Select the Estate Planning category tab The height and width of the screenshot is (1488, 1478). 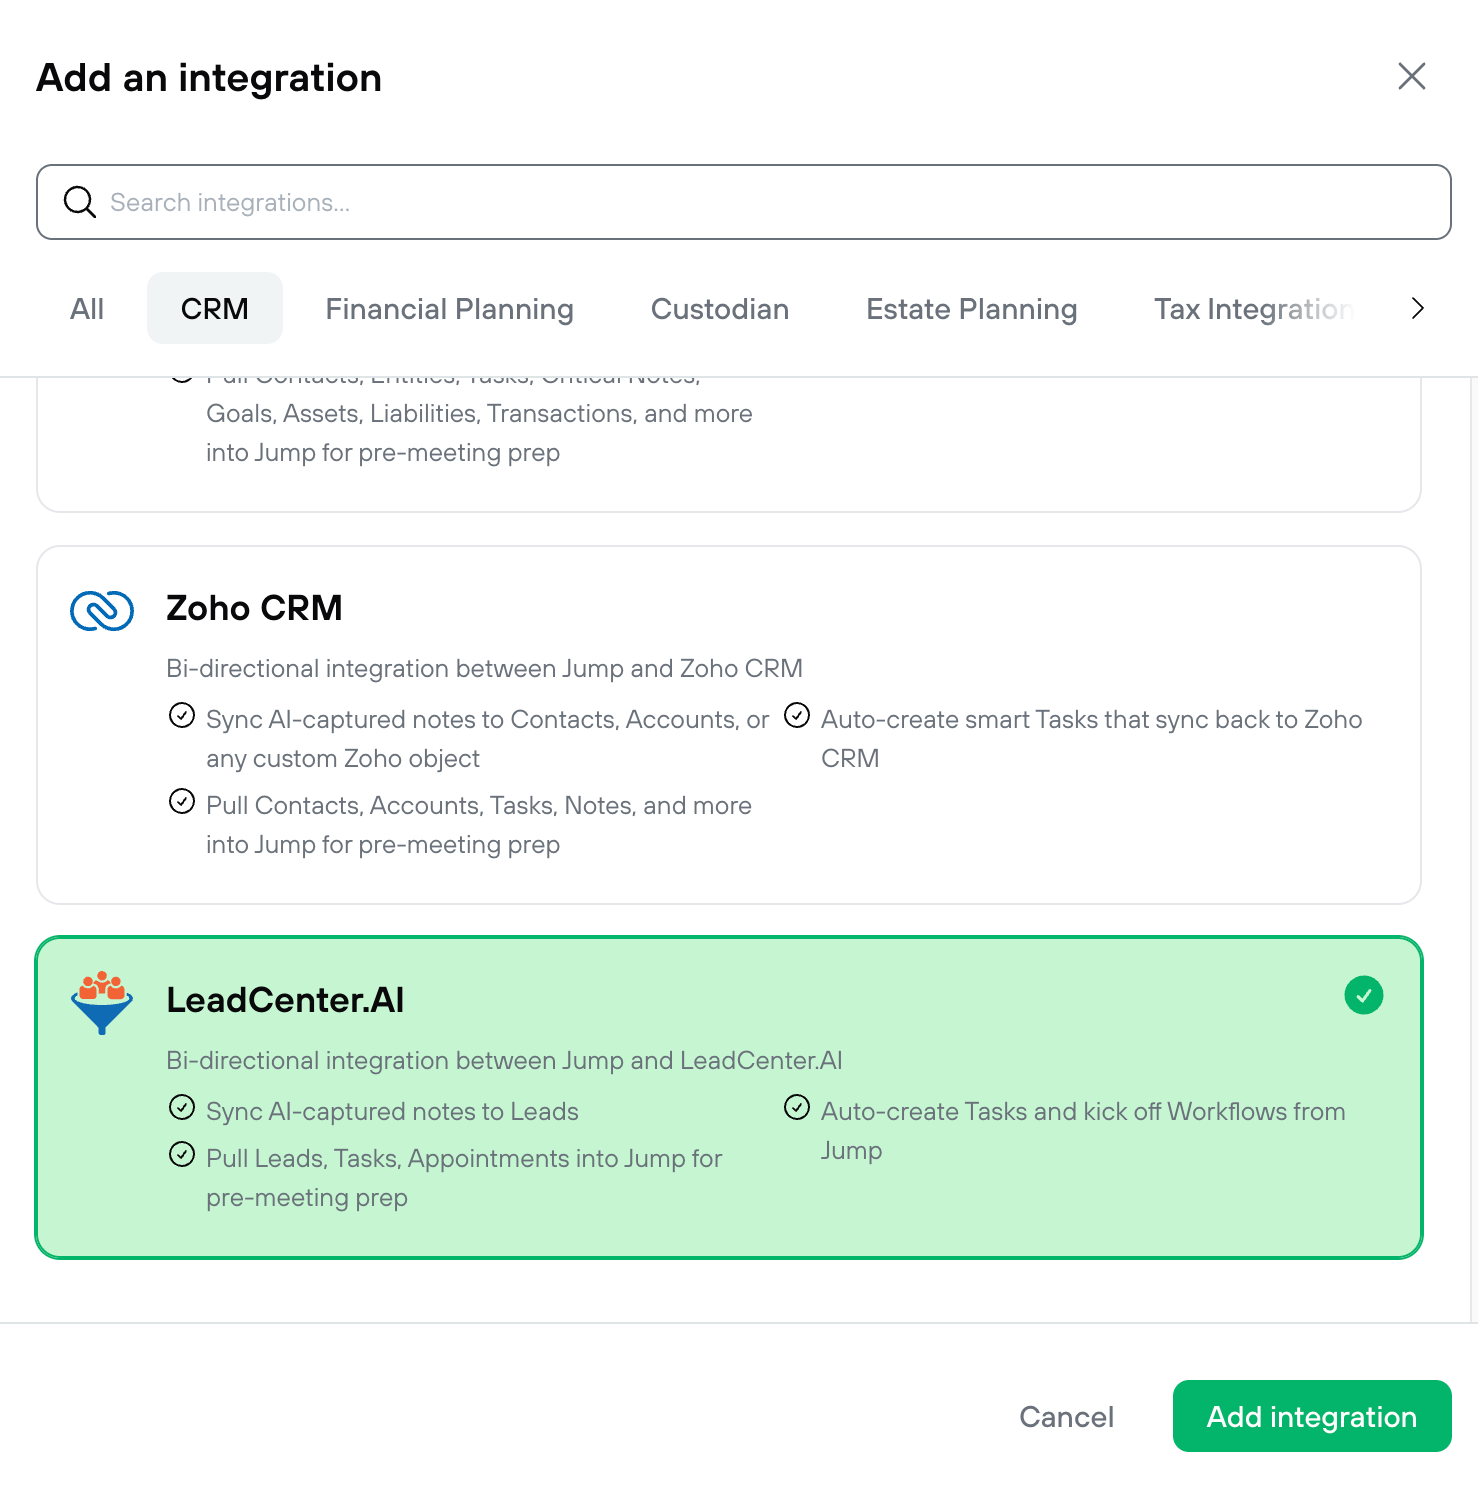[x=971, y=308]
